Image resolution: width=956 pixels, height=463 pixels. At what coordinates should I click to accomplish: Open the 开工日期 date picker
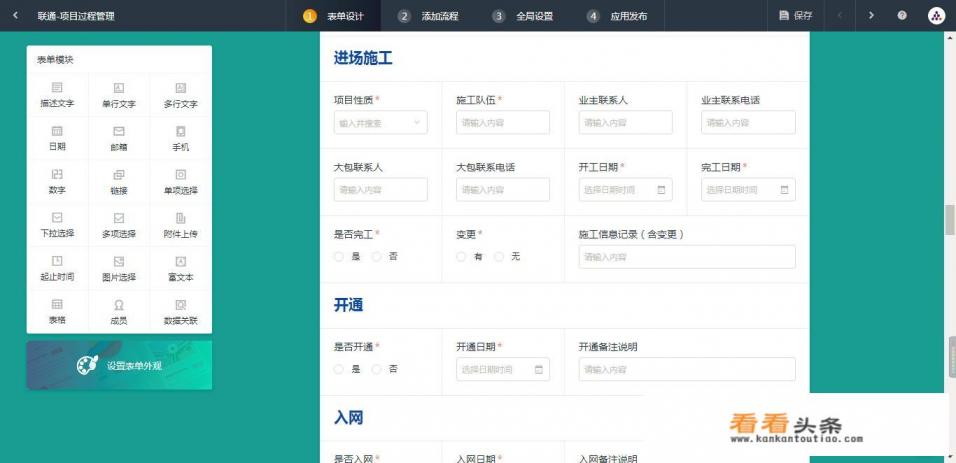point(625,190)
